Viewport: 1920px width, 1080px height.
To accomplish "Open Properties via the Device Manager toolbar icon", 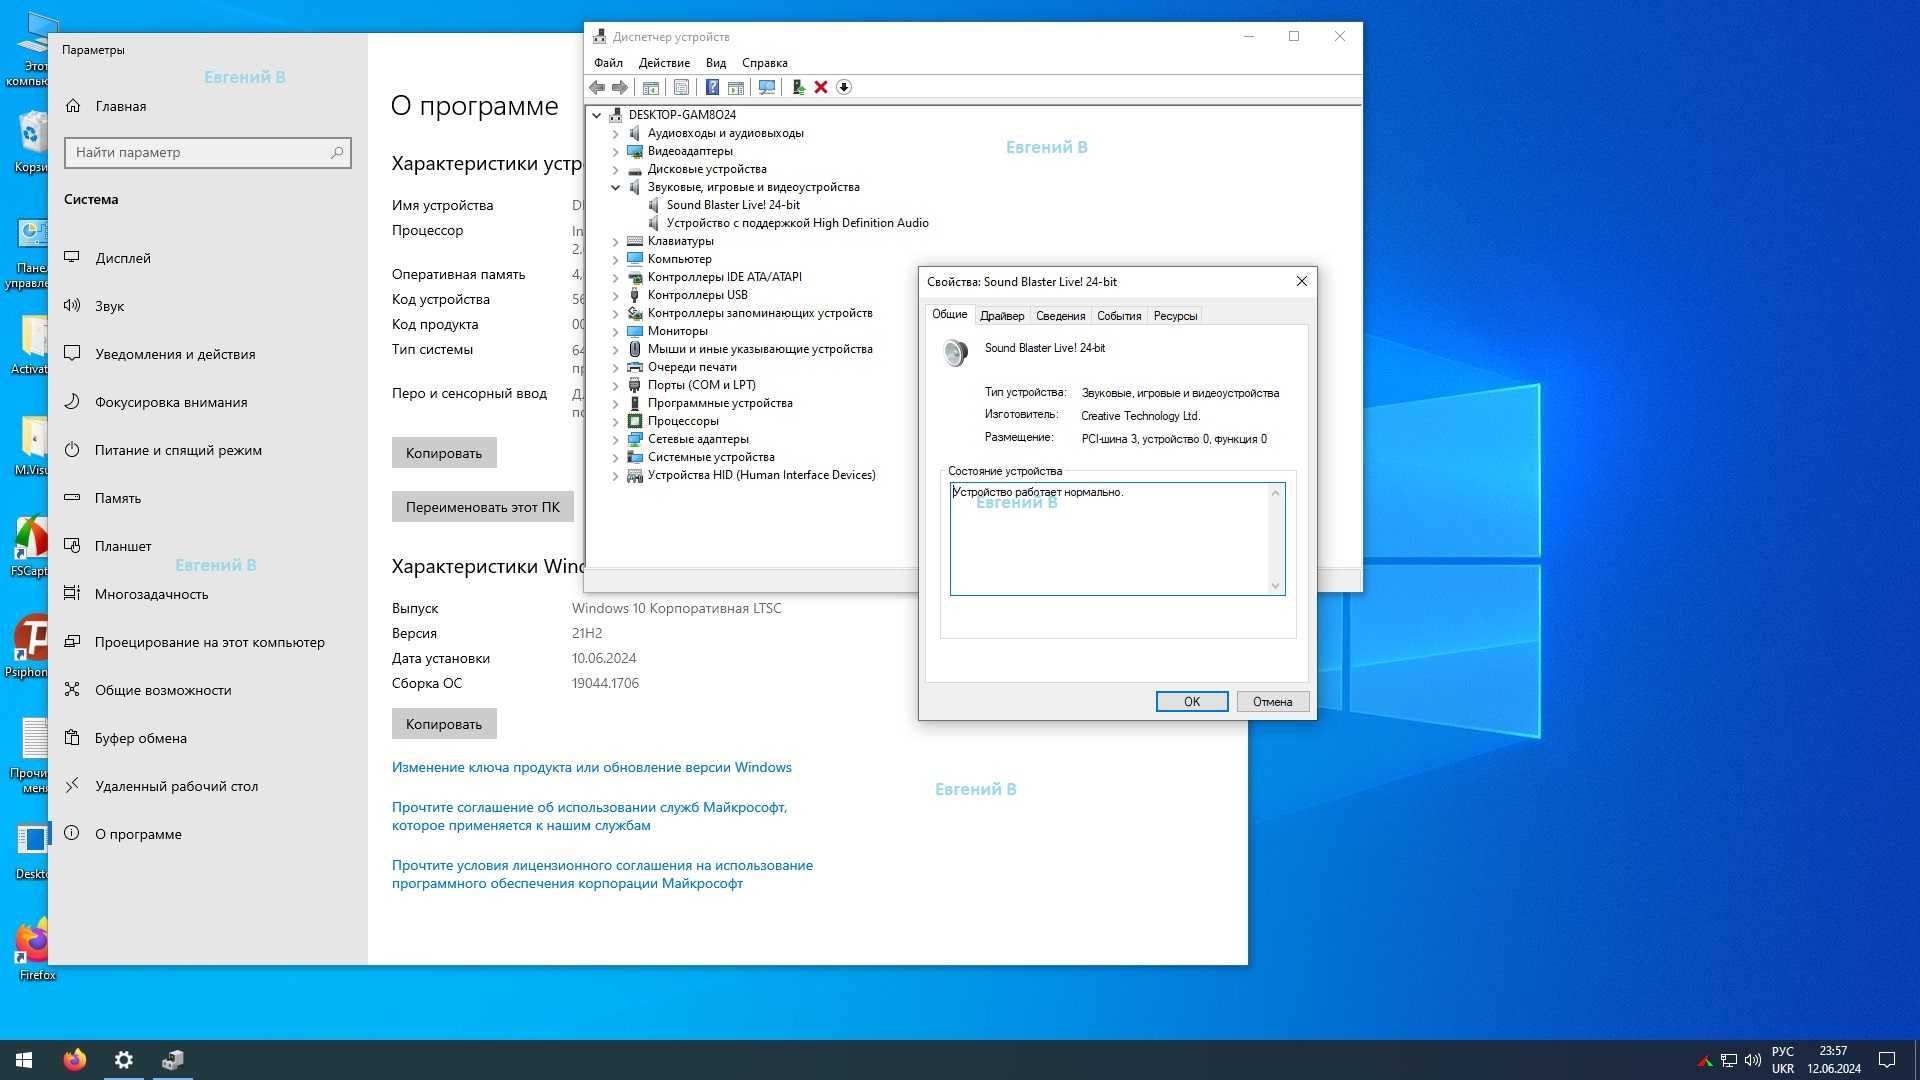I will 681,88.
